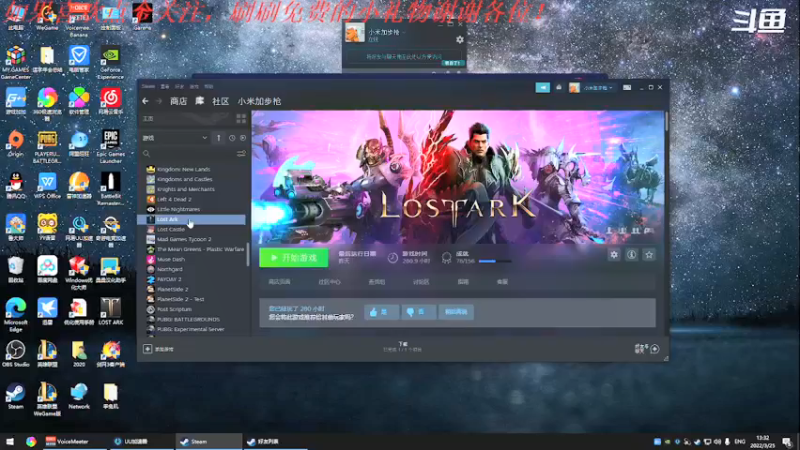The image size is (800, 450).
Task: Select Left 4 Dead 2 in game list
Action: tap(174, 199)
